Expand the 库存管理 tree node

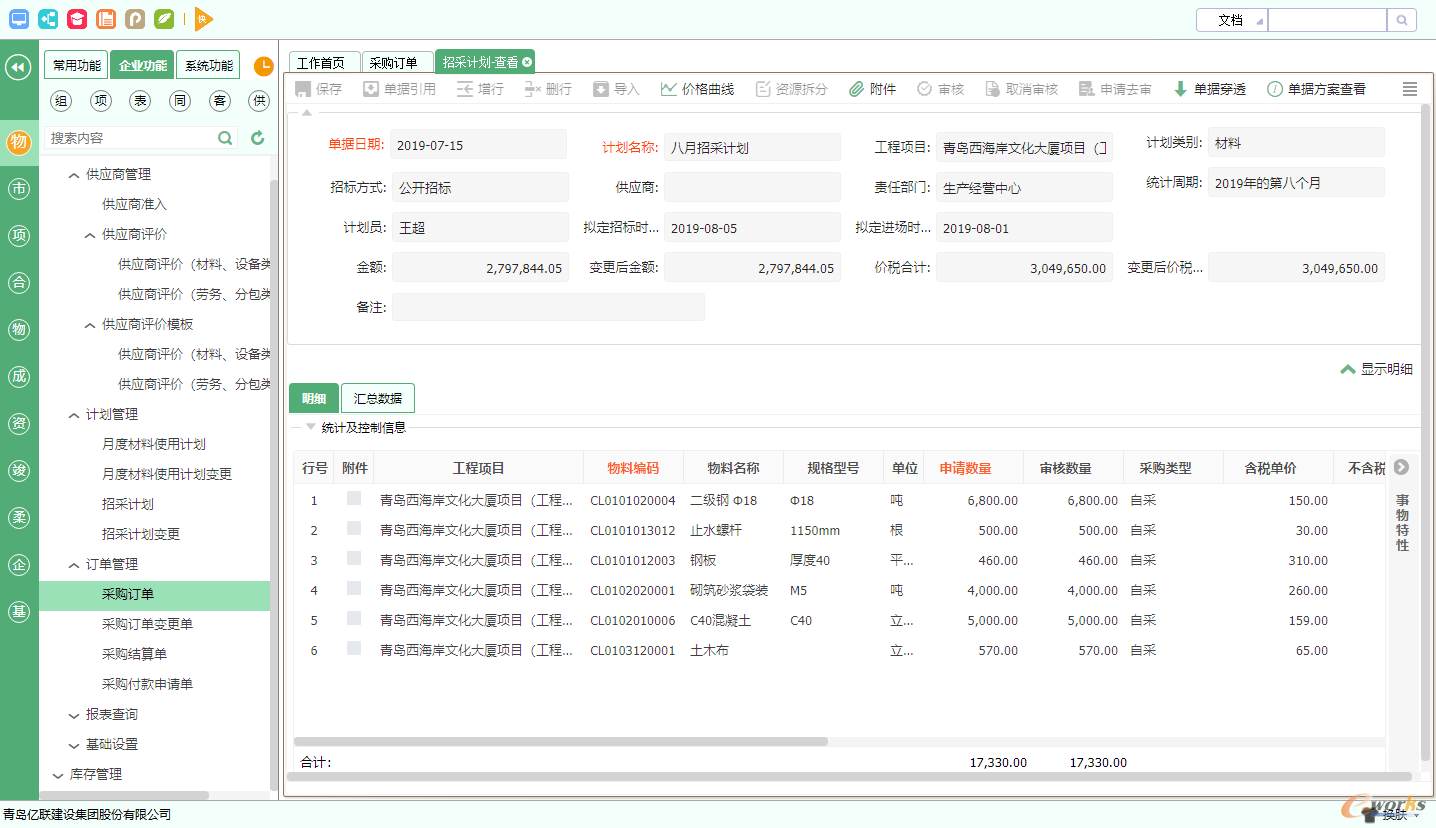pos(58,775)
